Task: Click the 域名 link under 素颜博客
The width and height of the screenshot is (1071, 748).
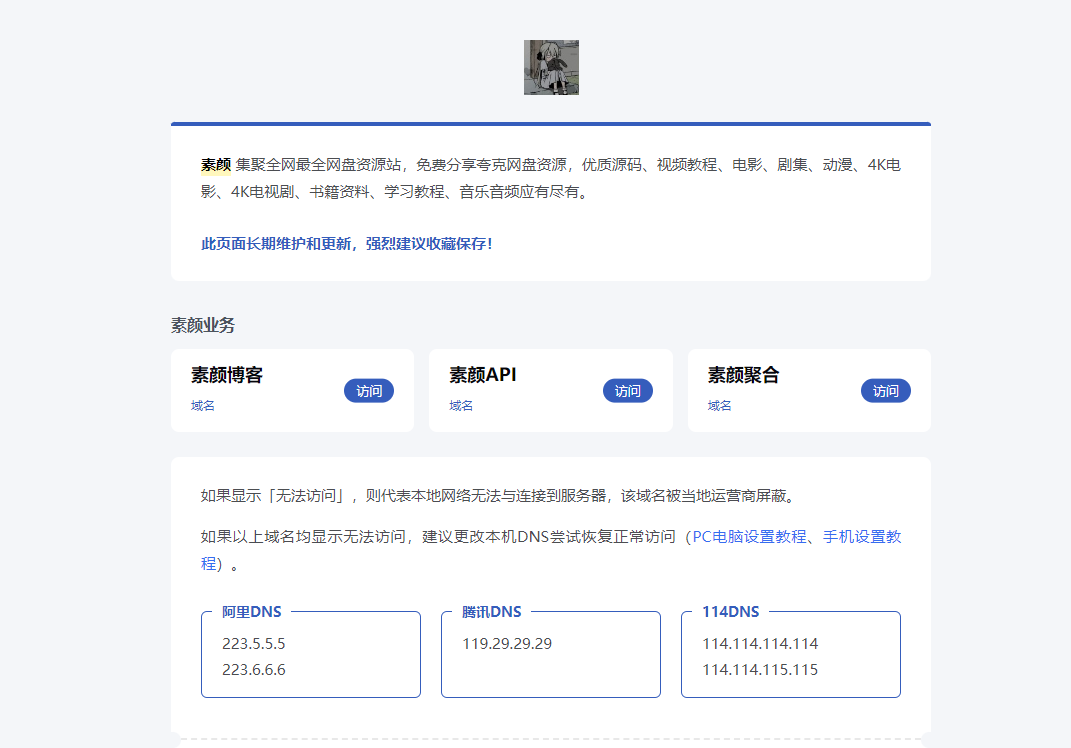Action: pyautogui.click(x=202, y=406)
